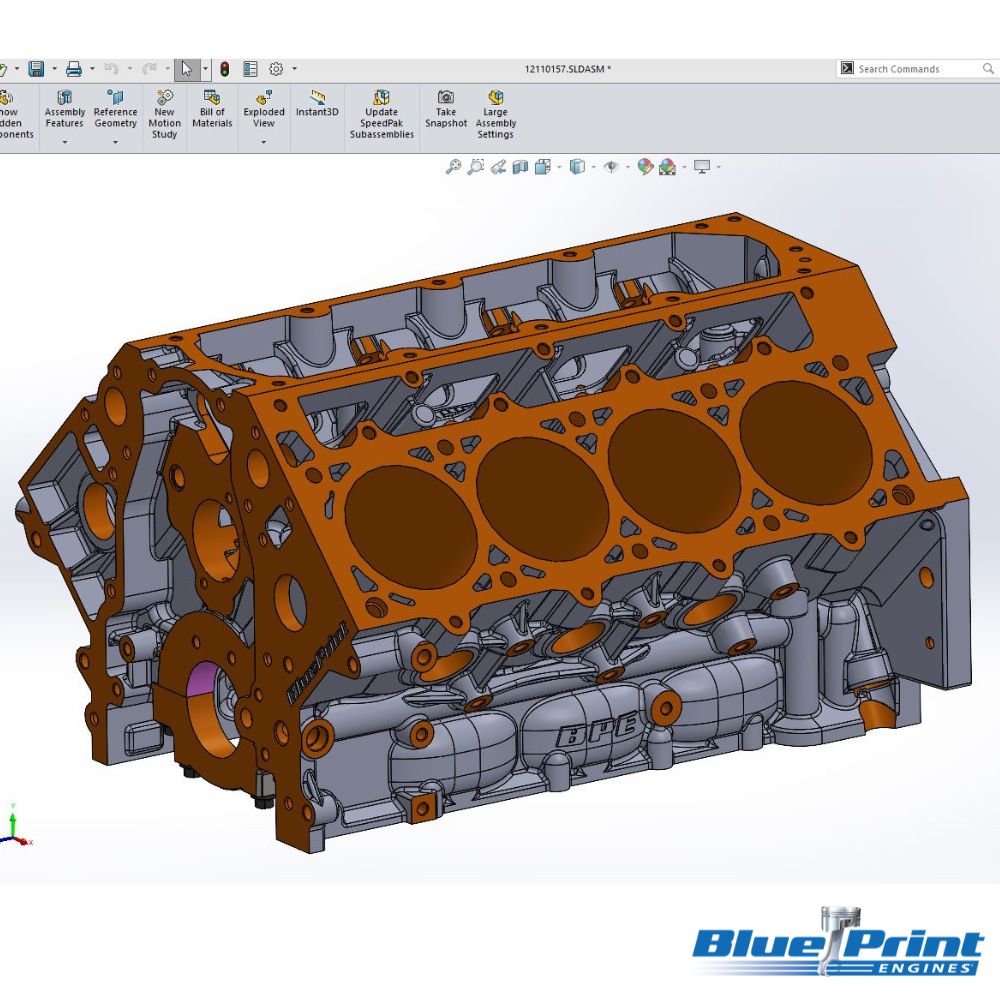Click Apply Scene icon
1000x1000 pixels.
click(x=668, y=167)
